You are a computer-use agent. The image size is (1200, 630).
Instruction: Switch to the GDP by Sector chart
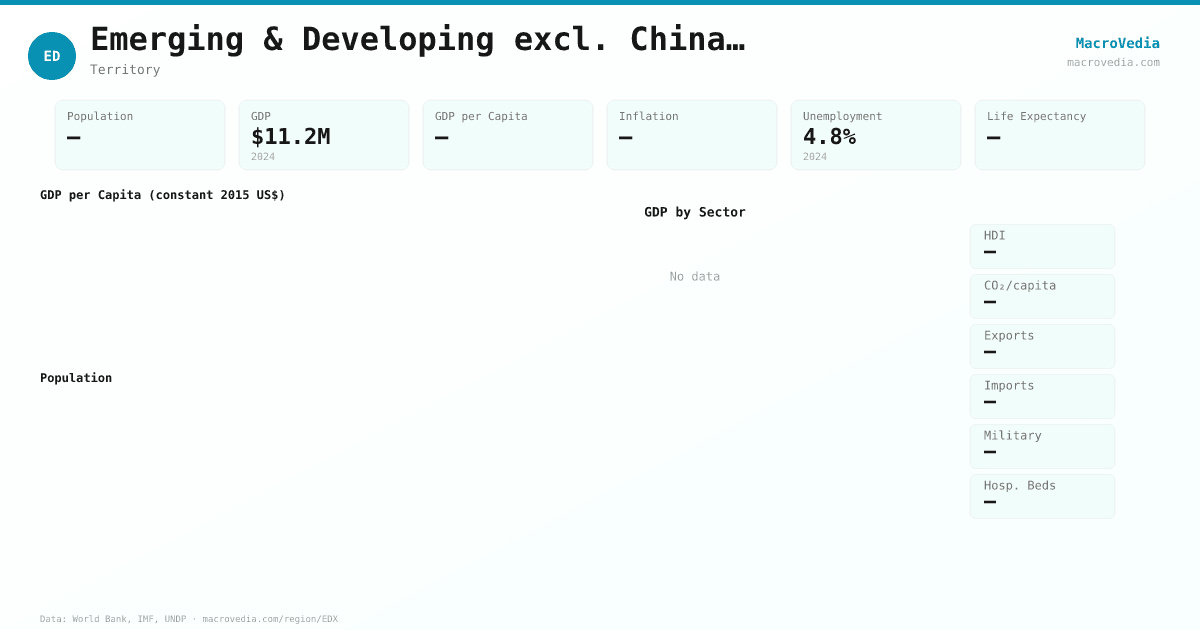pos(694,212)
